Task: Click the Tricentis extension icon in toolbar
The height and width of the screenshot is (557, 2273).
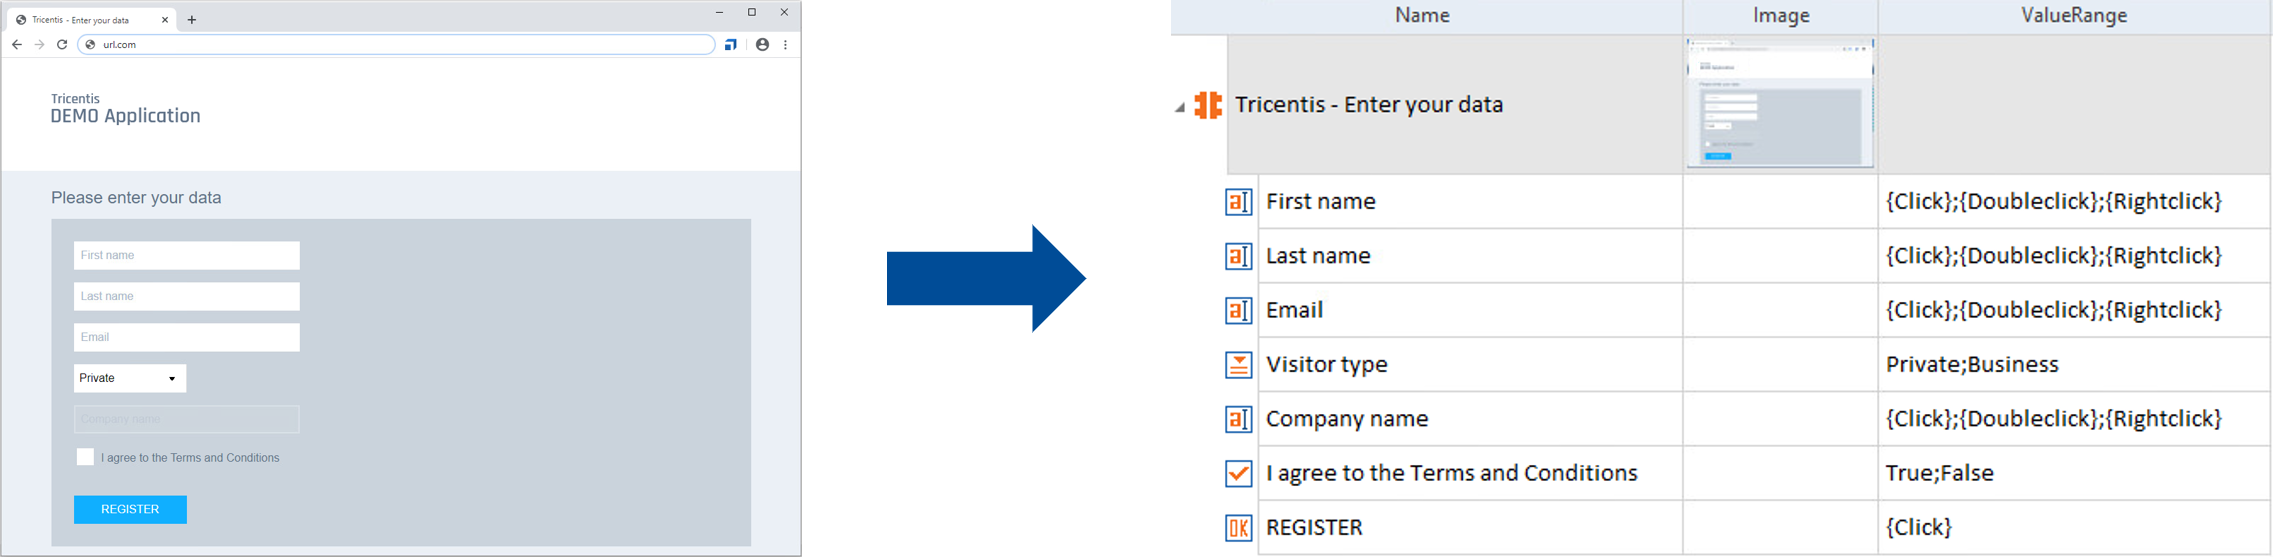Action: tap(731, 45)
